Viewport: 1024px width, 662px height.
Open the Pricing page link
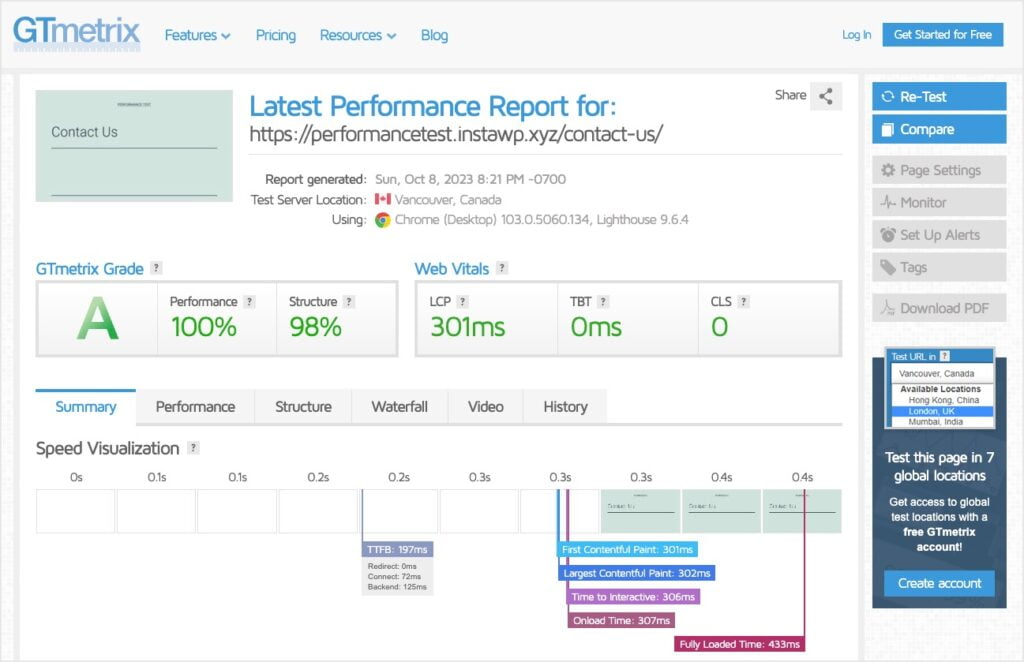[275, 35]
